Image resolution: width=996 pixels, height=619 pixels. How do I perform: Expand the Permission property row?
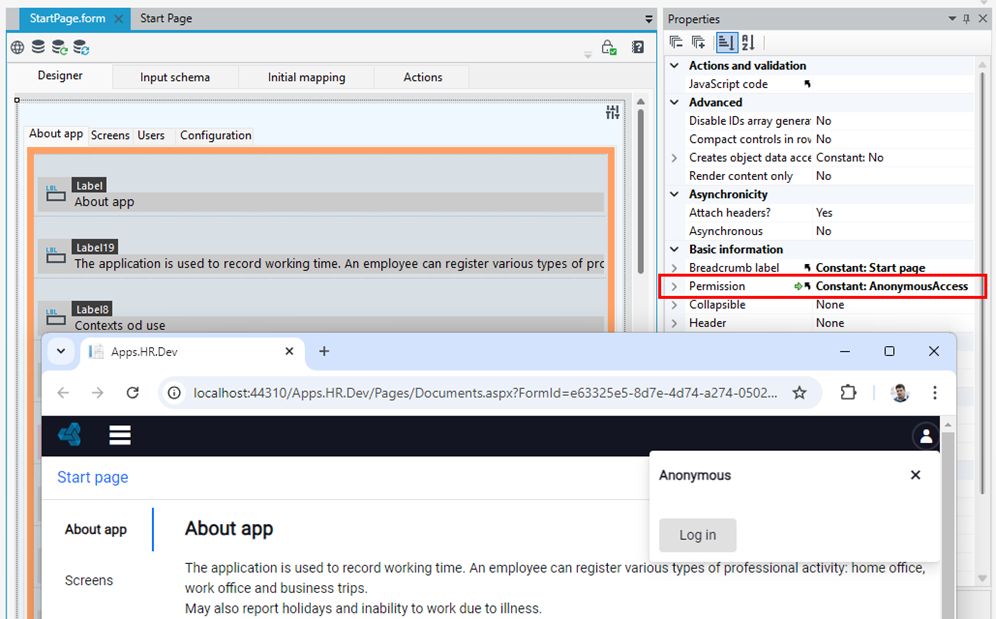point(675,287)
